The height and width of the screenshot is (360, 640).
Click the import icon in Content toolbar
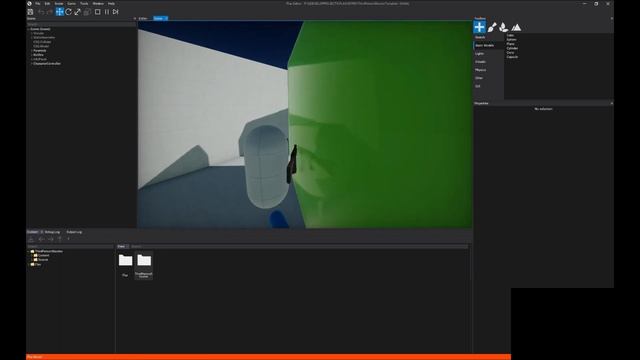[x=31, y=239]
